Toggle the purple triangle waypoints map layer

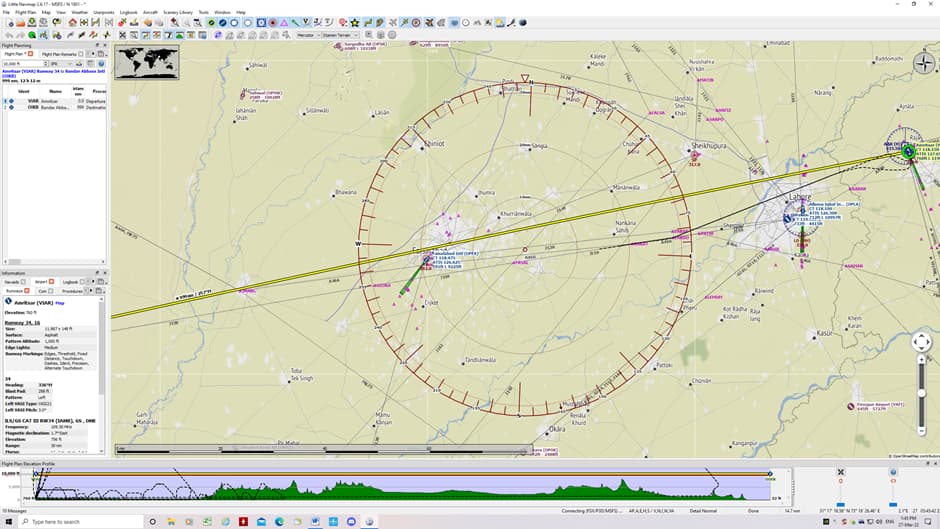tap(284, 23)
